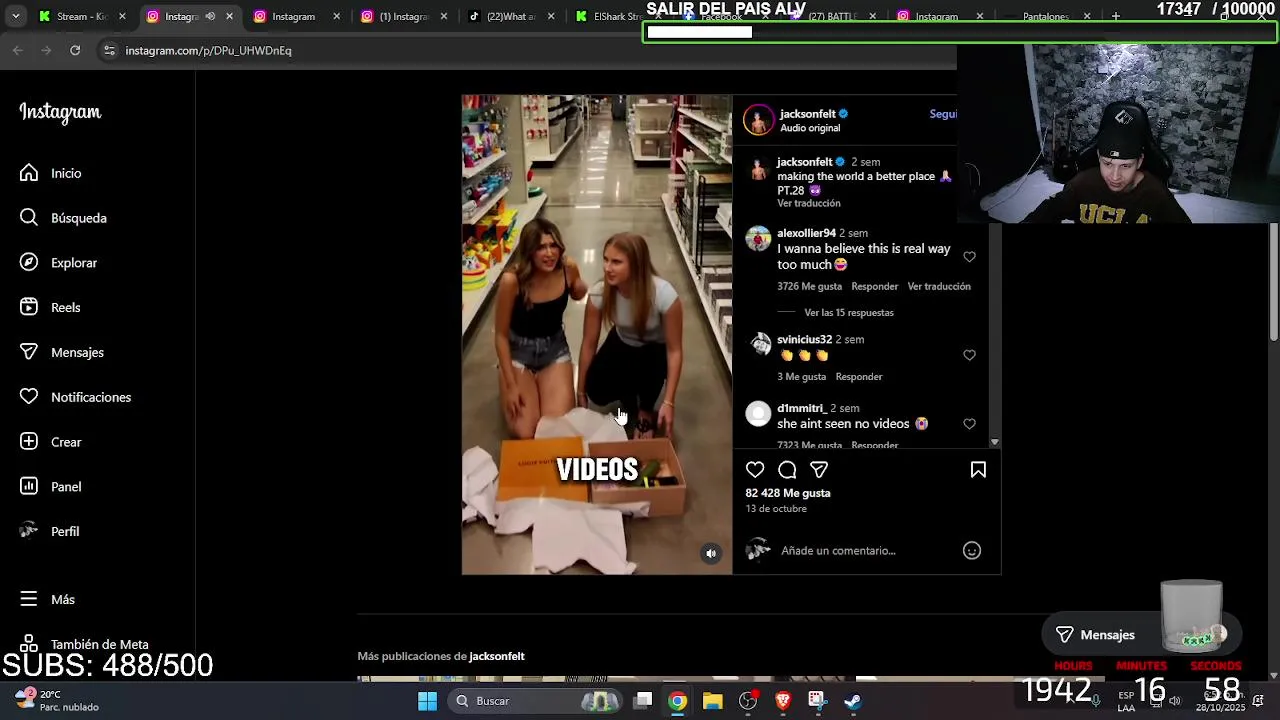The image size is (1280, 720).
Task: Click the address bar URL
Action: point(208,50)
